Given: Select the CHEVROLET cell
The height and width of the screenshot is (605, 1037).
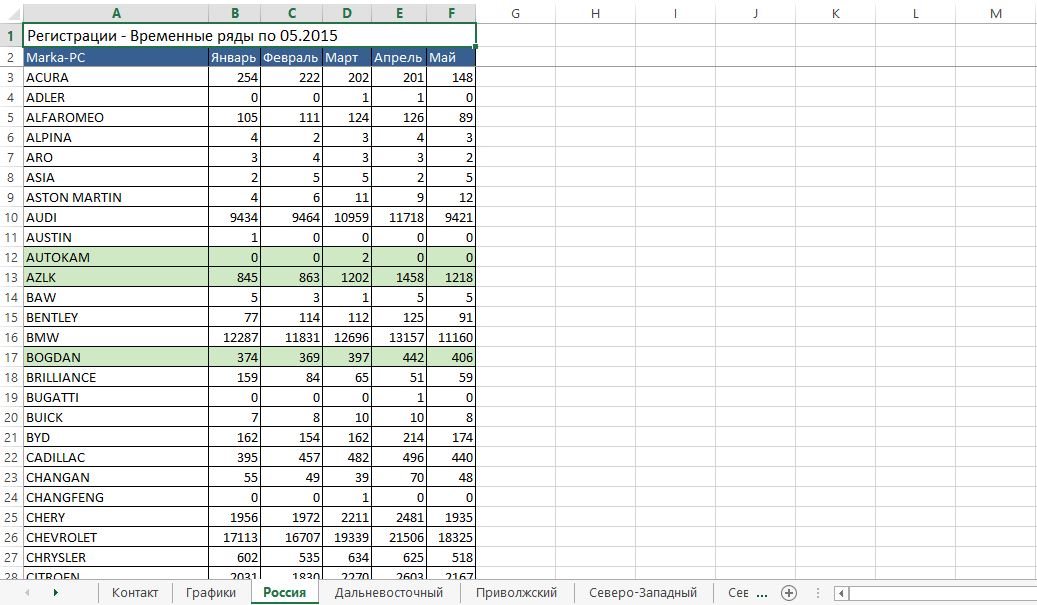Looking at the screenshot, I should [x=116, y=538].
